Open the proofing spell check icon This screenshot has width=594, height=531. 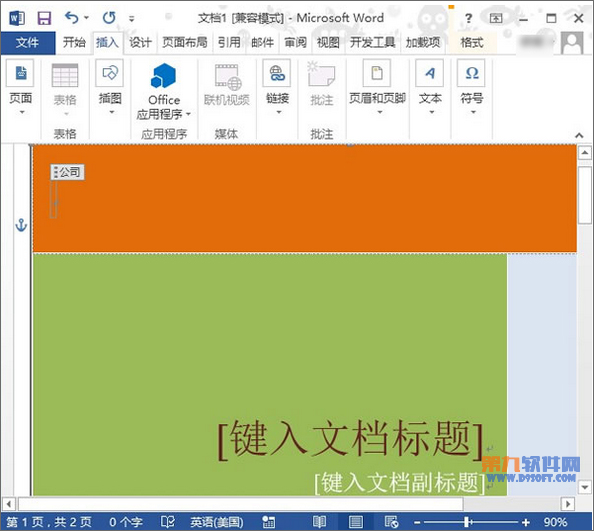point(167,522)
